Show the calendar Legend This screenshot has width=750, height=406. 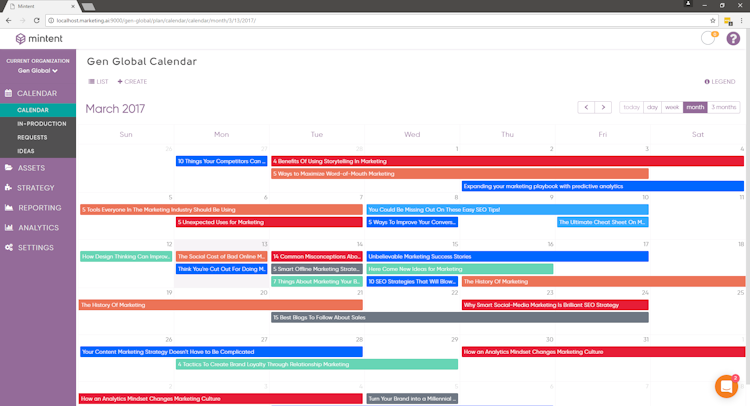720,81
